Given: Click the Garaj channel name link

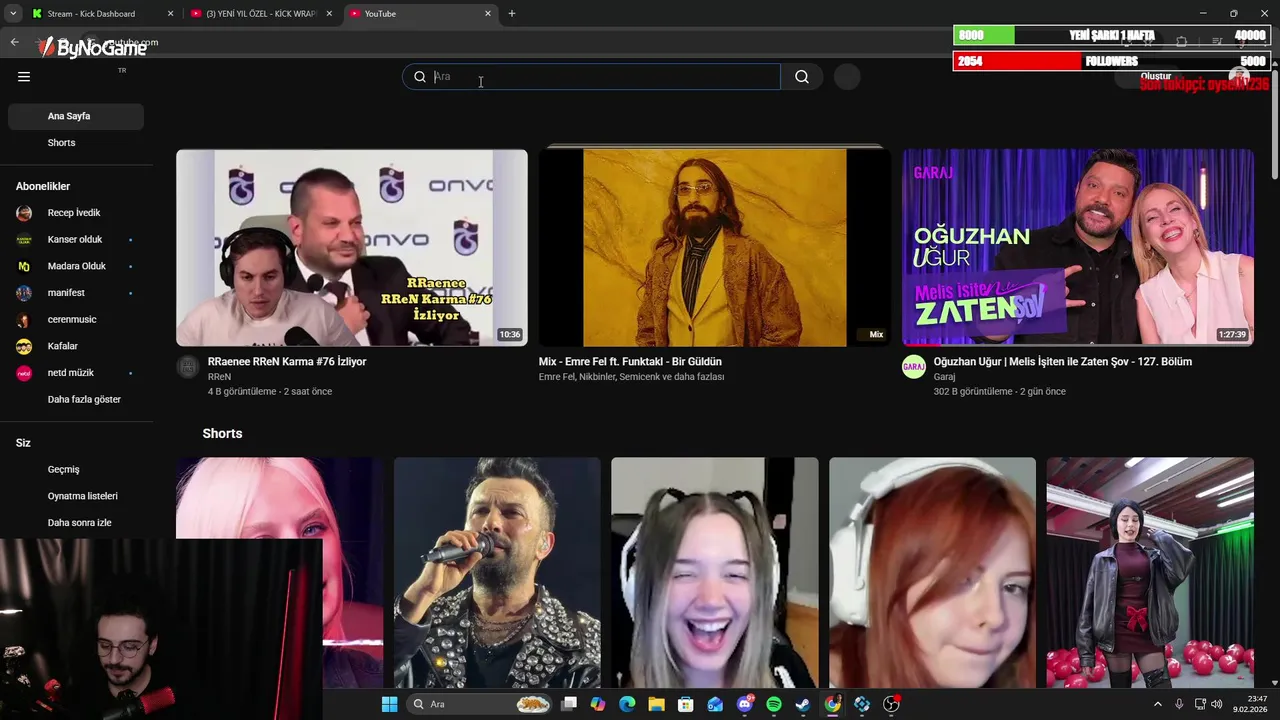Looking at the screenshot, I should pos(944,377).
